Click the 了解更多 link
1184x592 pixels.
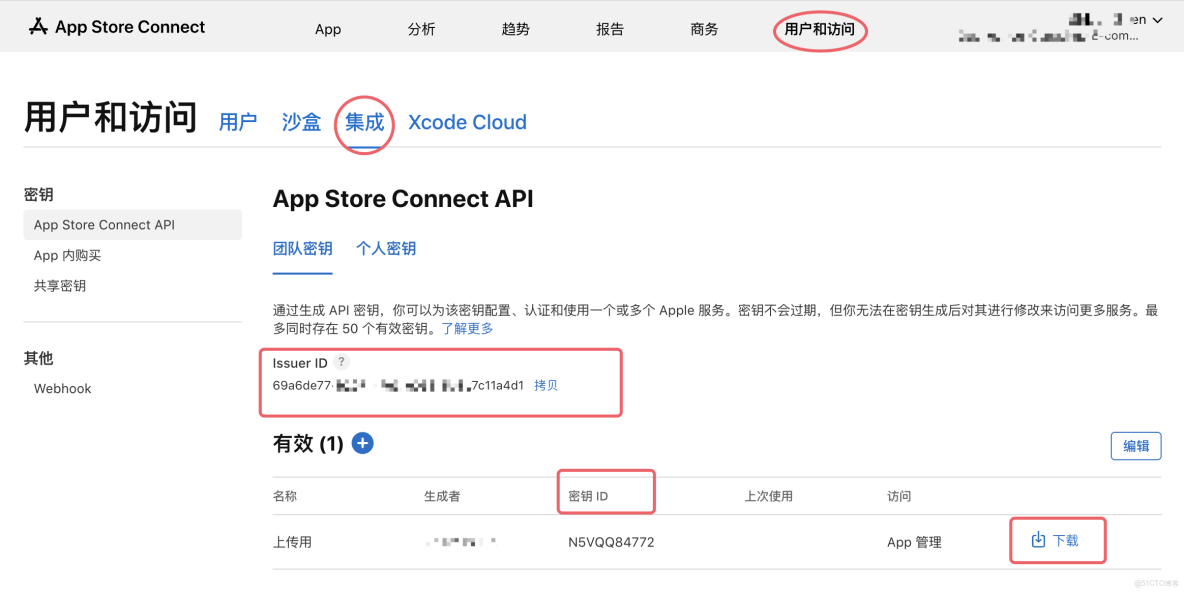[466, 327]
